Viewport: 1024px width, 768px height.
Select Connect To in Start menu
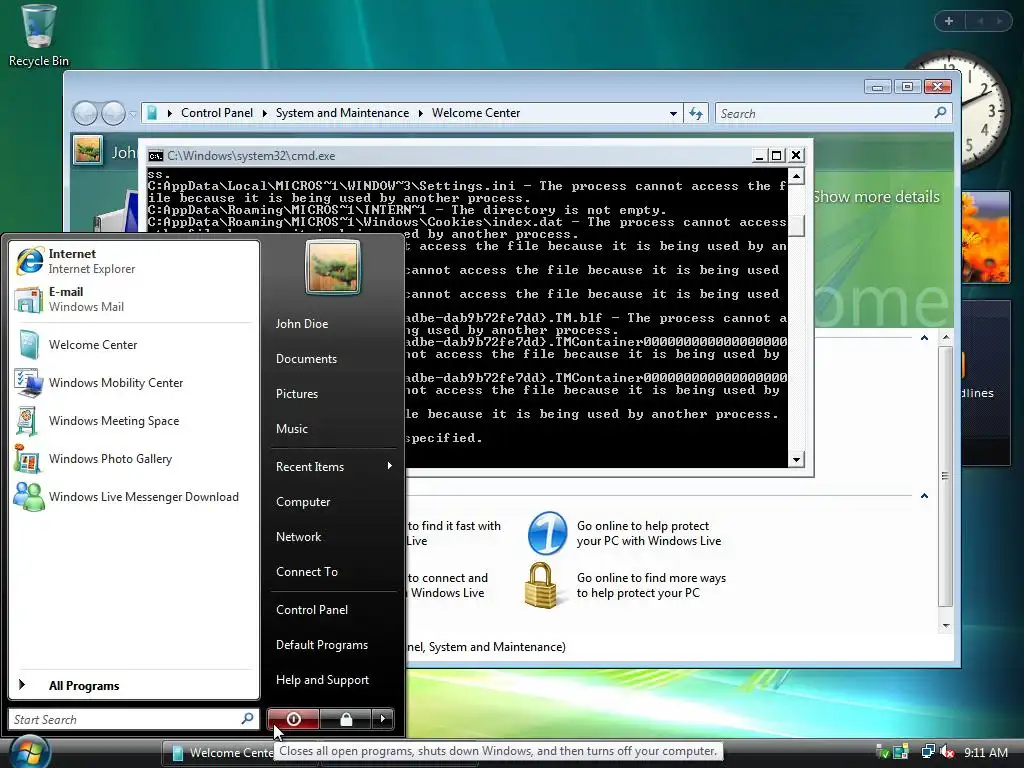point(307,571)
